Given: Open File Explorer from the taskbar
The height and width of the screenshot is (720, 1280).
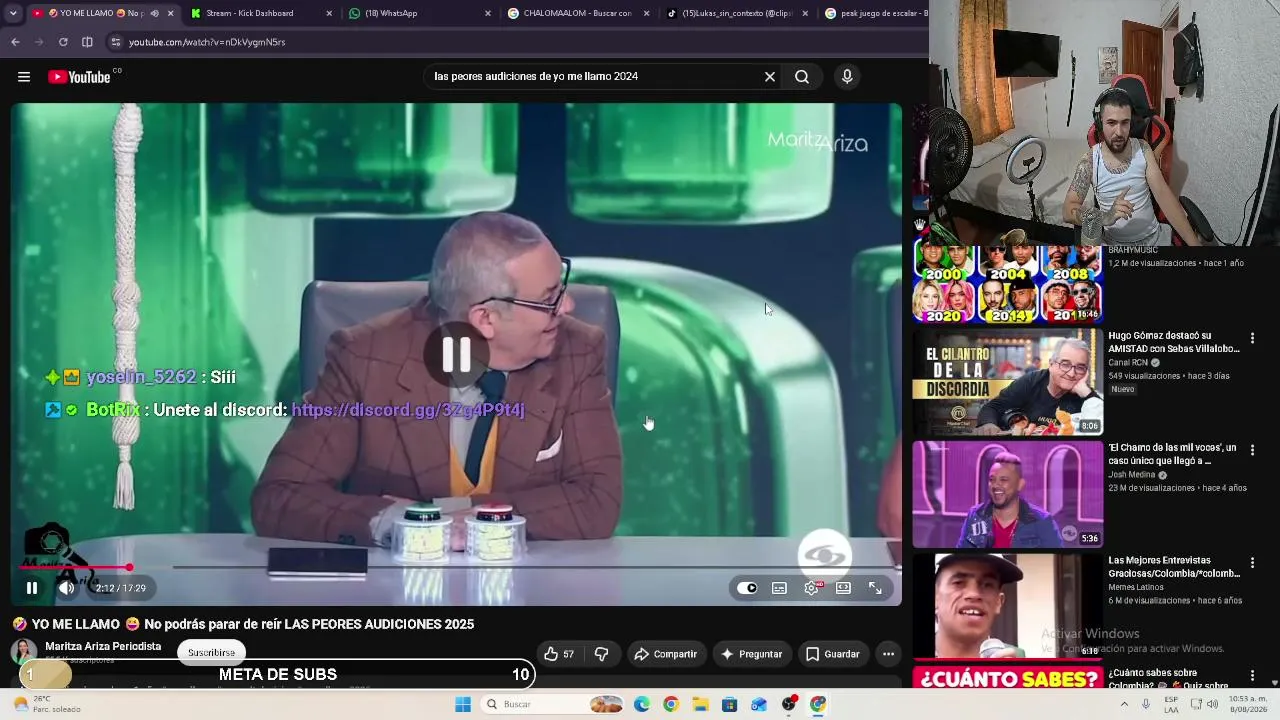Looking at the screenshot, I should pyautogui.click(x=700, y=704).
